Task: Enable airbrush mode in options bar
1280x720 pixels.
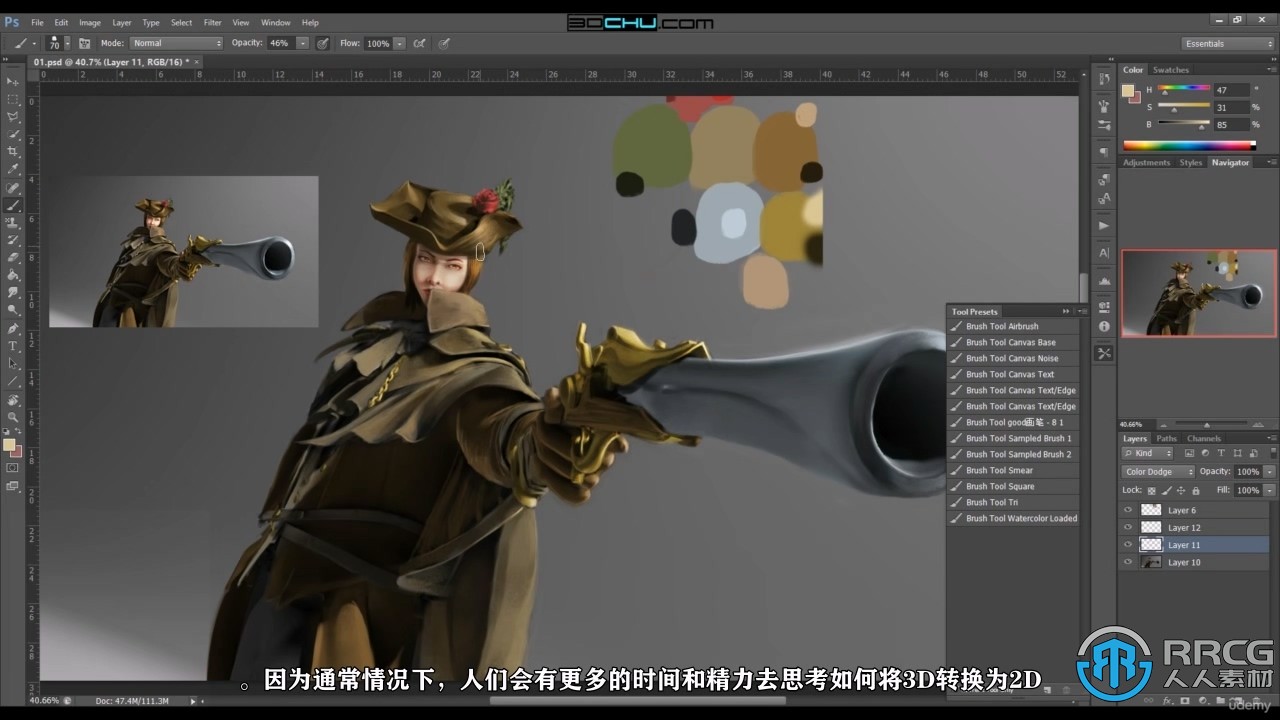Action: [x=420, y=43]
